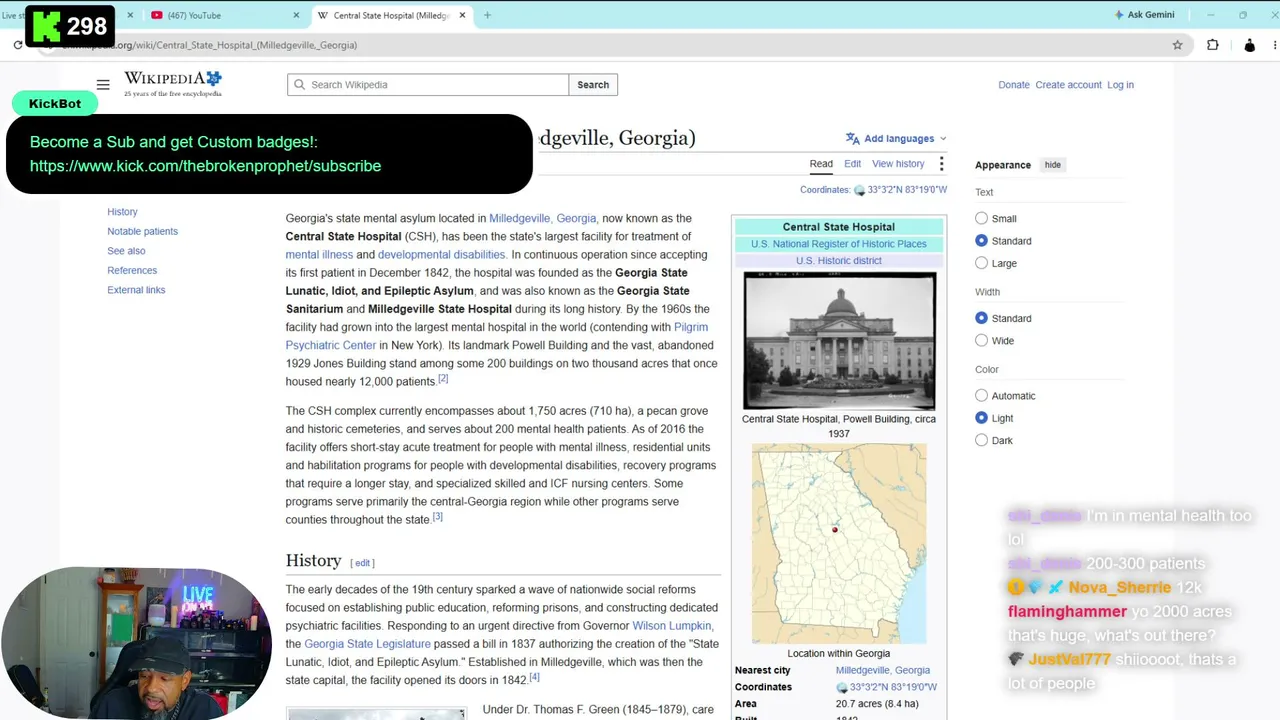Click the coordinates link under the article toolbar

click(x=907, y=190)
